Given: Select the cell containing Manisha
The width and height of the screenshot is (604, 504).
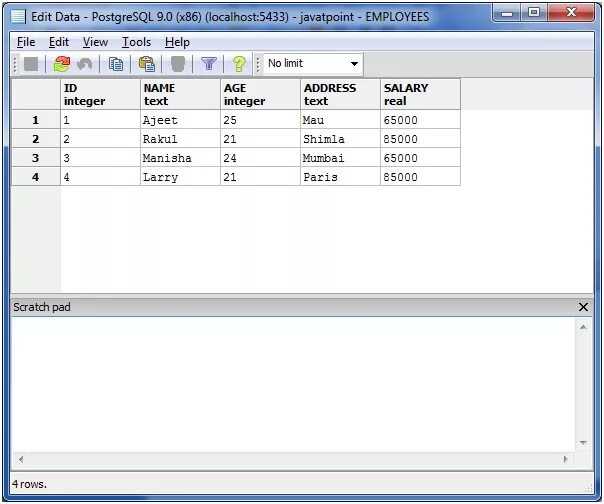Looking at the screenshot, I should coord(181,158).
